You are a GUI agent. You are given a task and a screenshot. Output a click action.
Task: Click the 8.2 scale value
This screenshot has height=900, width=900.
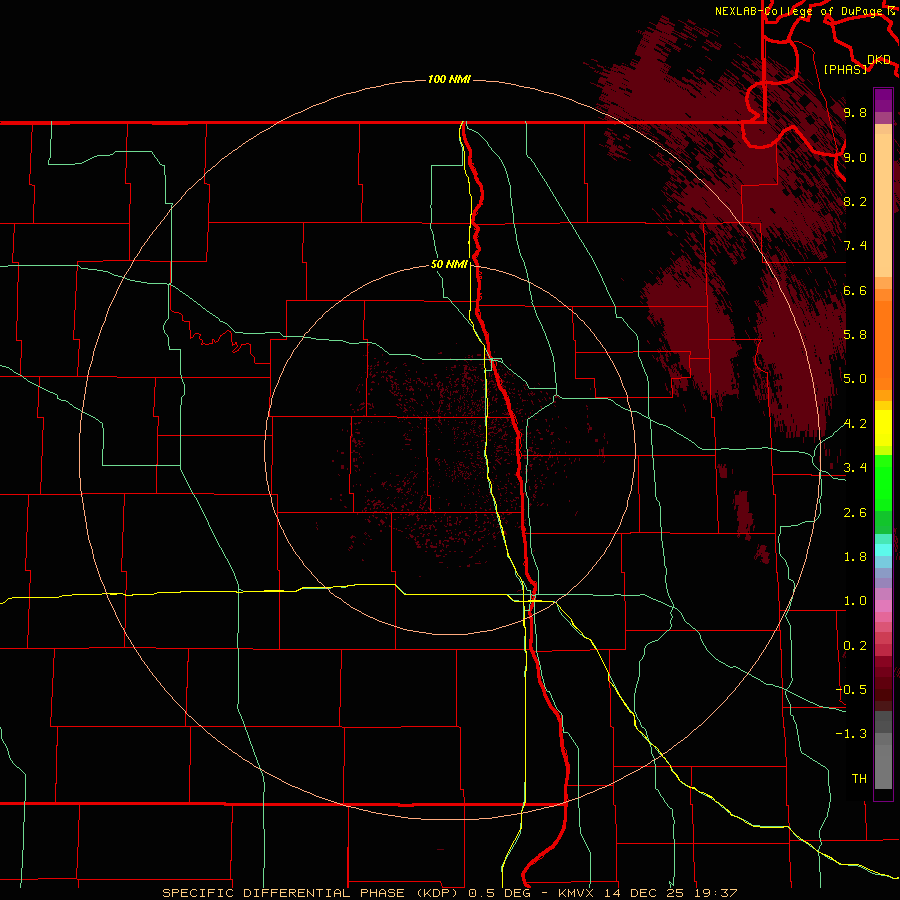pyautogui.click(x=855, y=201)
